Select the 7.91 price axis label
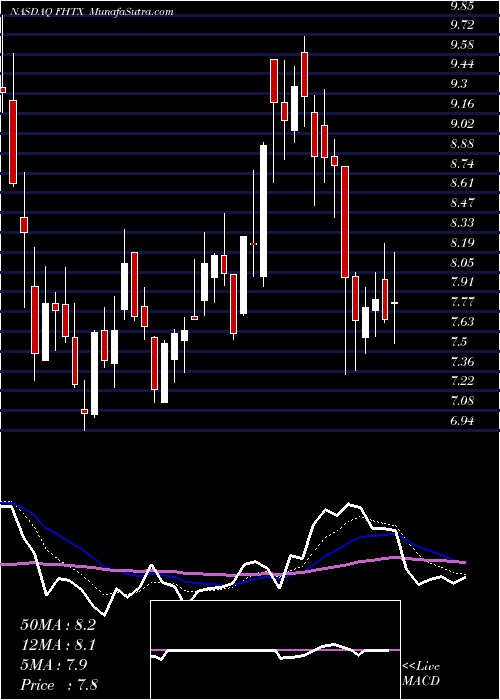Image resolution: width=500 pixels, height=700 pixels. tap(461, 282)
